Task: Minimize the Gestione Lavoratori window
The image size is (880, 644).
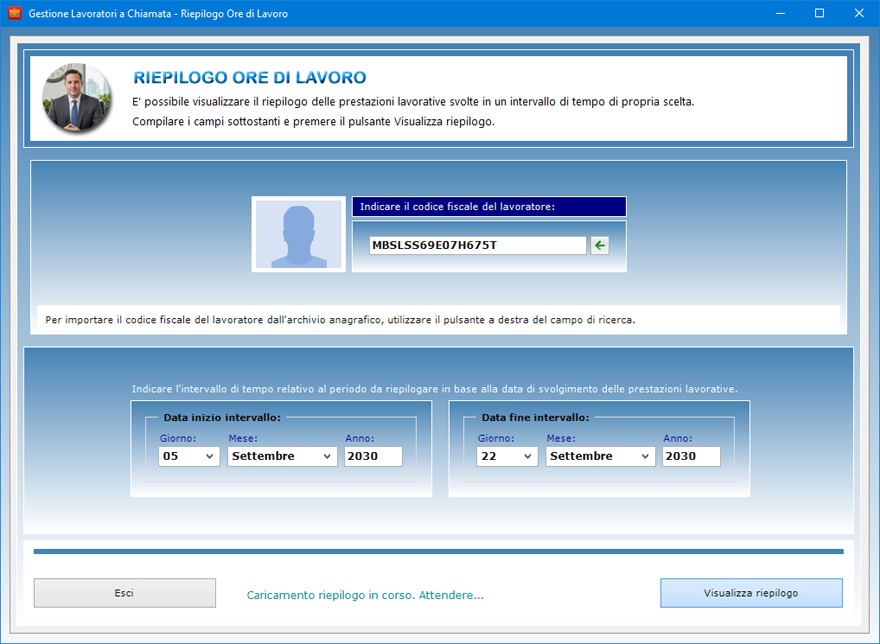Action: (x=773, y=14)
